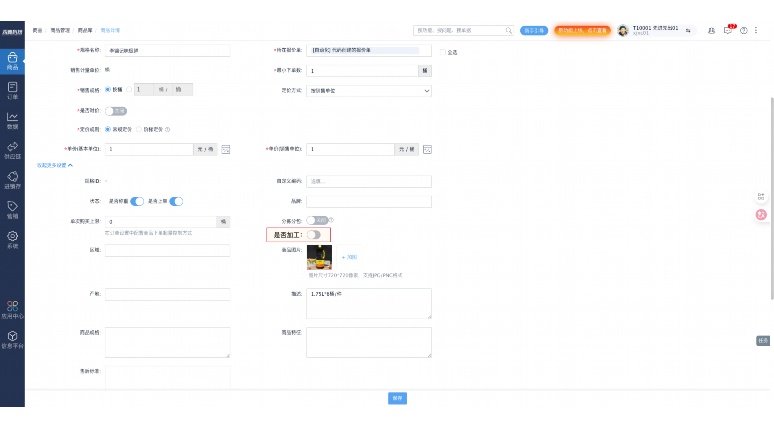
Task: Click the pink round assistant icon on right edge
Action: [x=761, y=214]
